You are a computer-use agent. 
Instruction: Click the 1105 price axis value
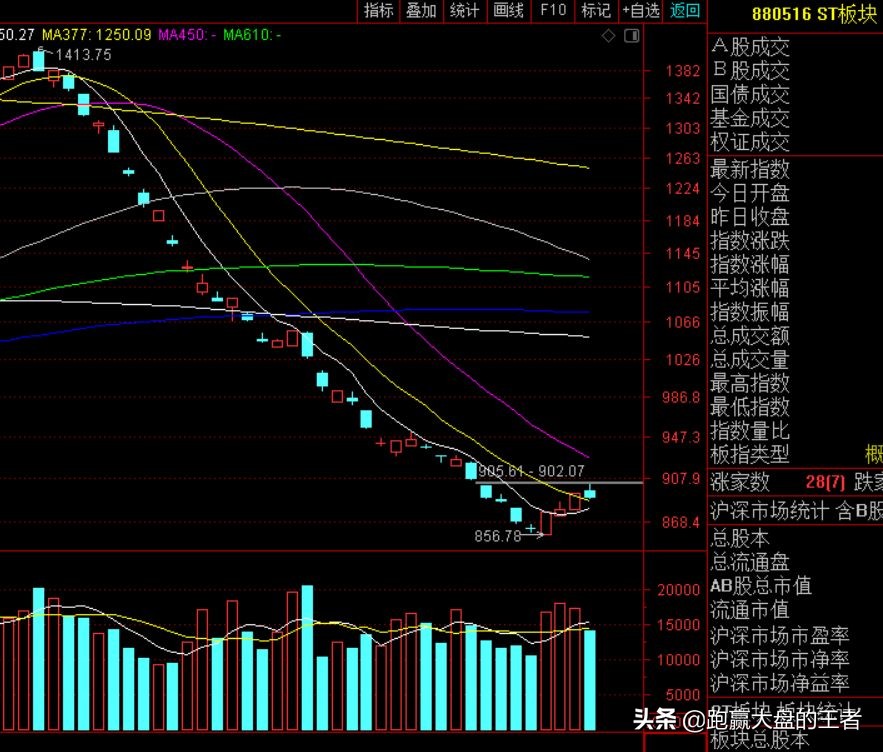[683, 287]
